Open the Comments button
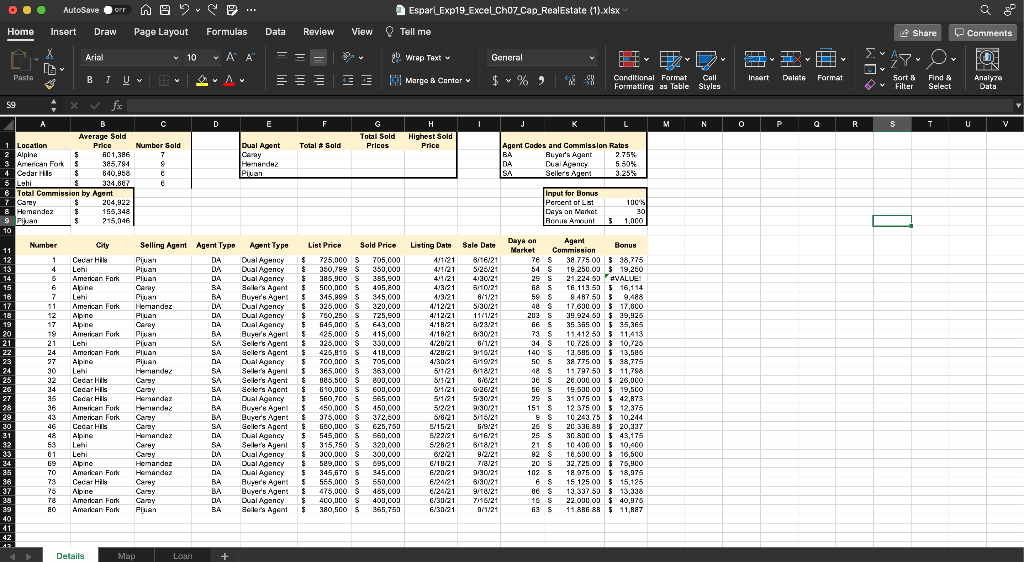 pos(982,32)
